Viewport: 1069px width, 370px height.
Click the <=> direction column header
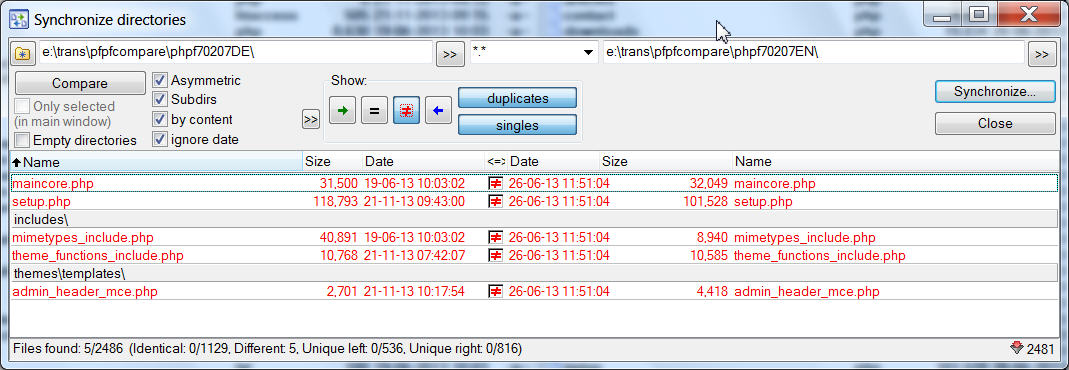496,161
